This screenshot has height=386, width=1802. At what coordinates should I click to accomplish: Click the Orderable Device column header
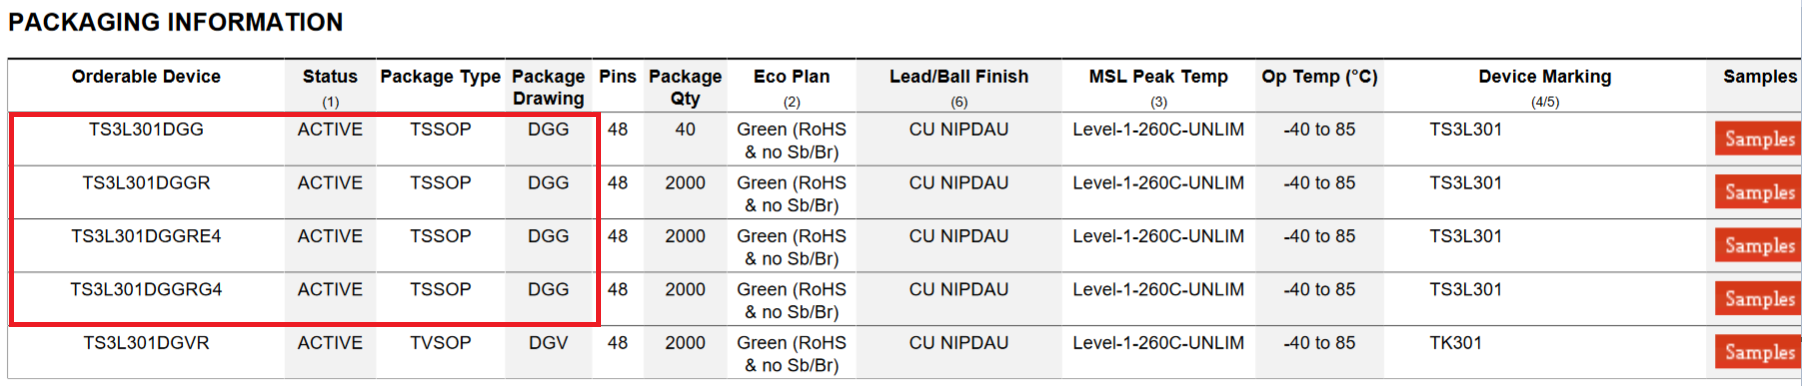pyautogui.click(x=146, y=77)
